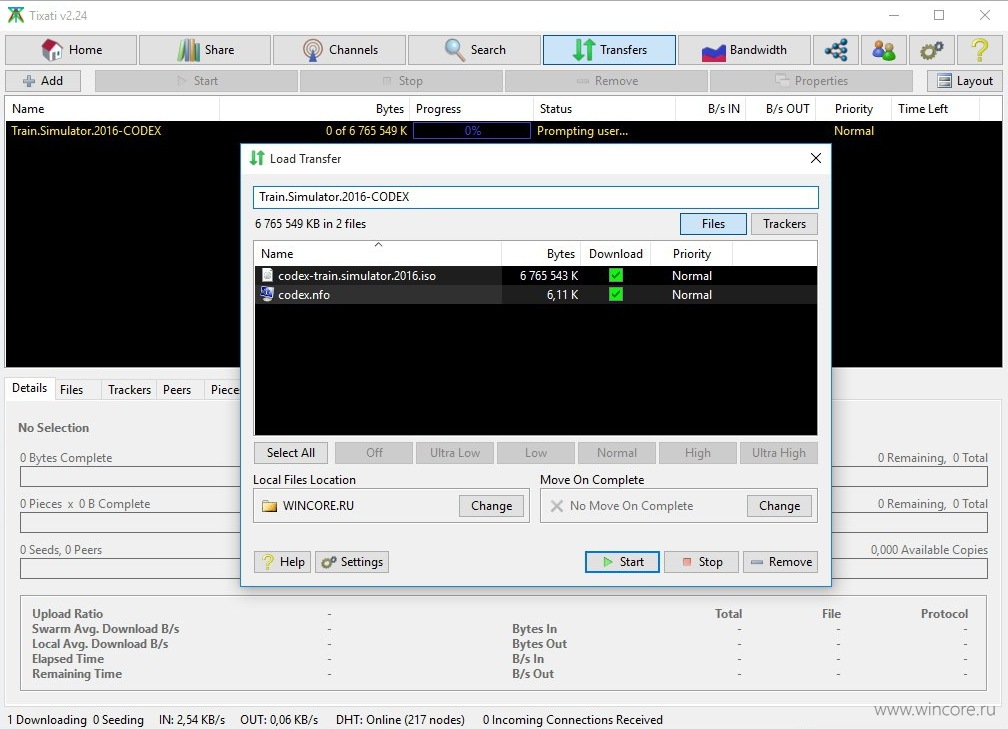Click the codex.nfo file icon
Screen dimensions: 1008x729
(267, 294)
